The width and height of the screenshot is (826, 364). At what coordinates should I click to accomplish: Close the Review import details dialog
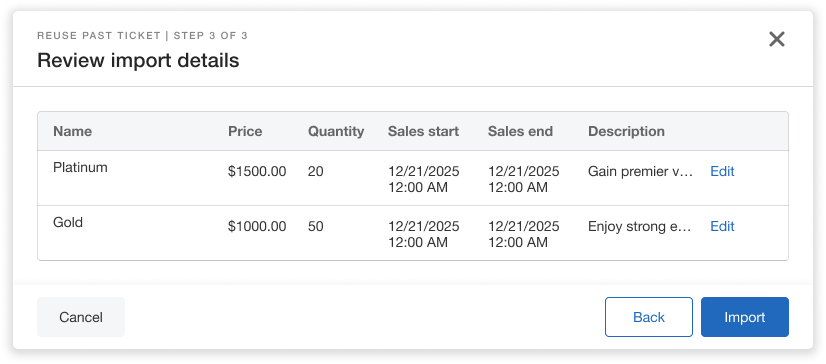[x=776, y=39]
